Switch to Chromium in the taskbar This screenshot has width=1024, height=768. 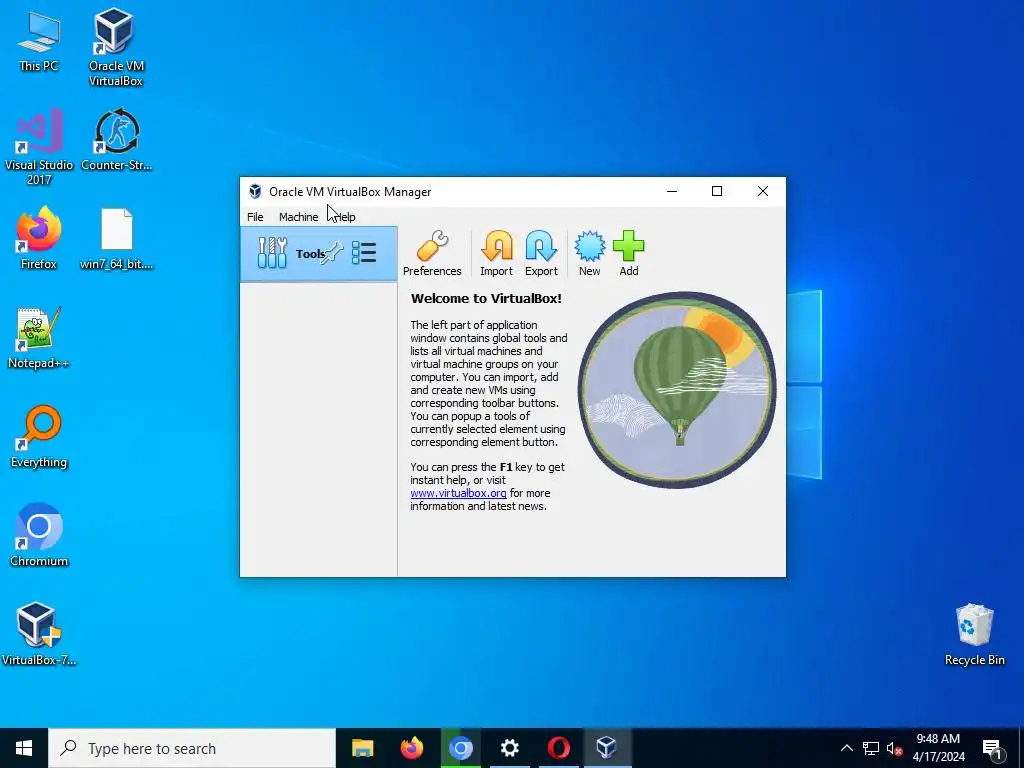[x=460, y=748]
